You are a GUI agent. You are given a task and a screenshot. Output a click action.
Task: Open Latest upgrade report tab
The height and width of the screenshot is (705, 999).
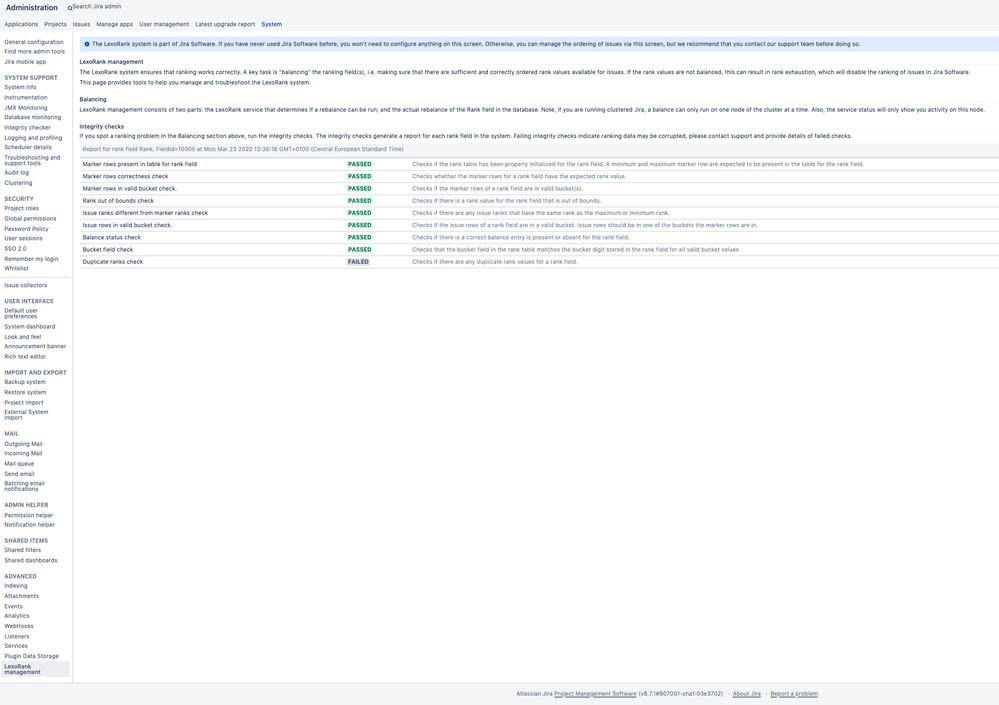[225, 24]
